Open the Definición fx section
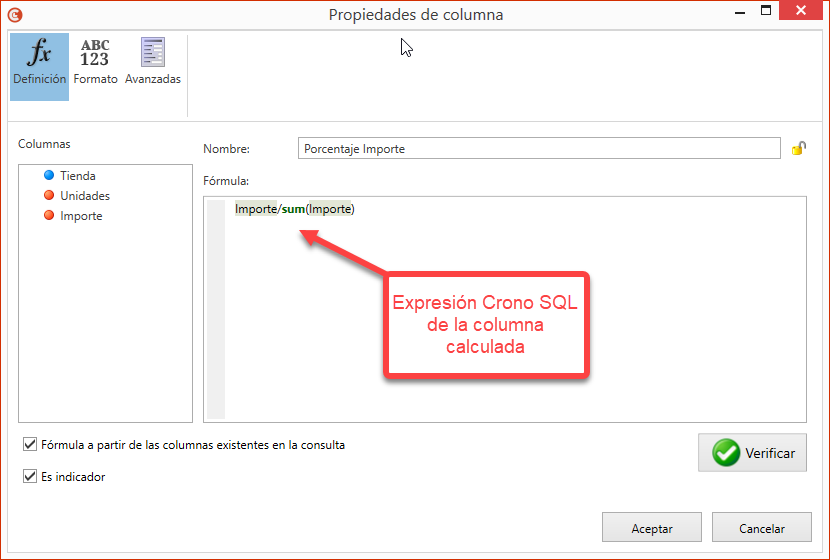 (40, 62)
